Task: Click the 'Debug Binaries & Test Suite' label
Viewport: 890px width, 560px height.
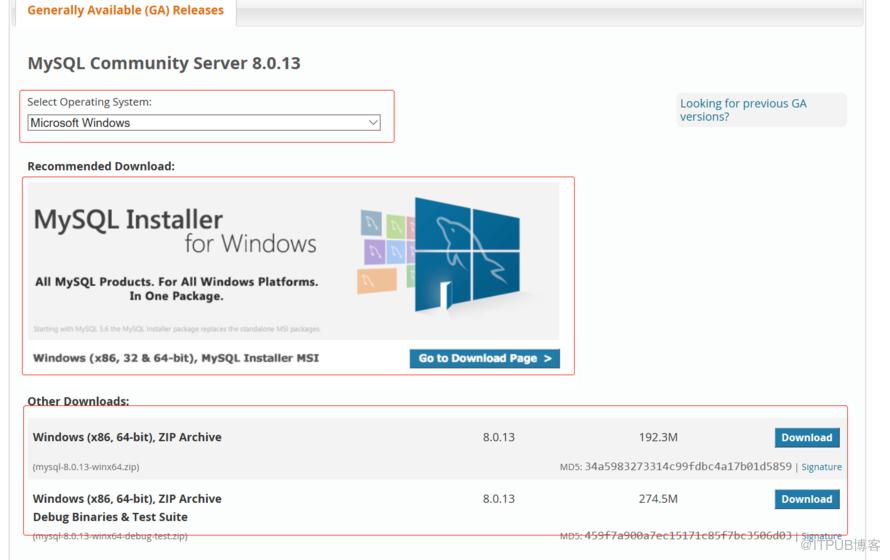Action: click(110, 517)
